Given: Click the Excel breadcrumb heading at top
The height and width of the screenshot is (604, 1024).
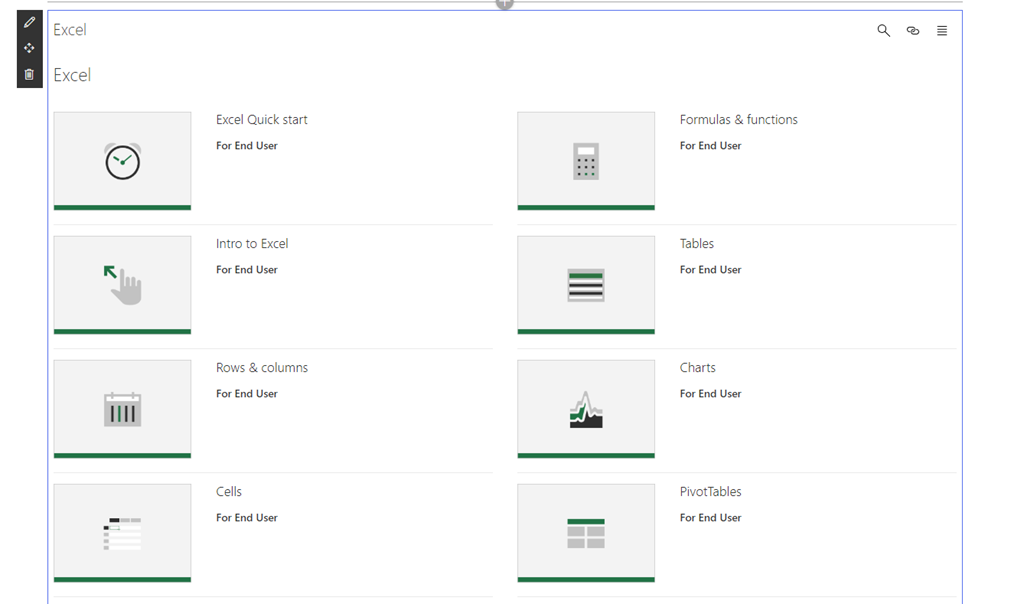Looking at the screenshot, I should tap(70, 30).
